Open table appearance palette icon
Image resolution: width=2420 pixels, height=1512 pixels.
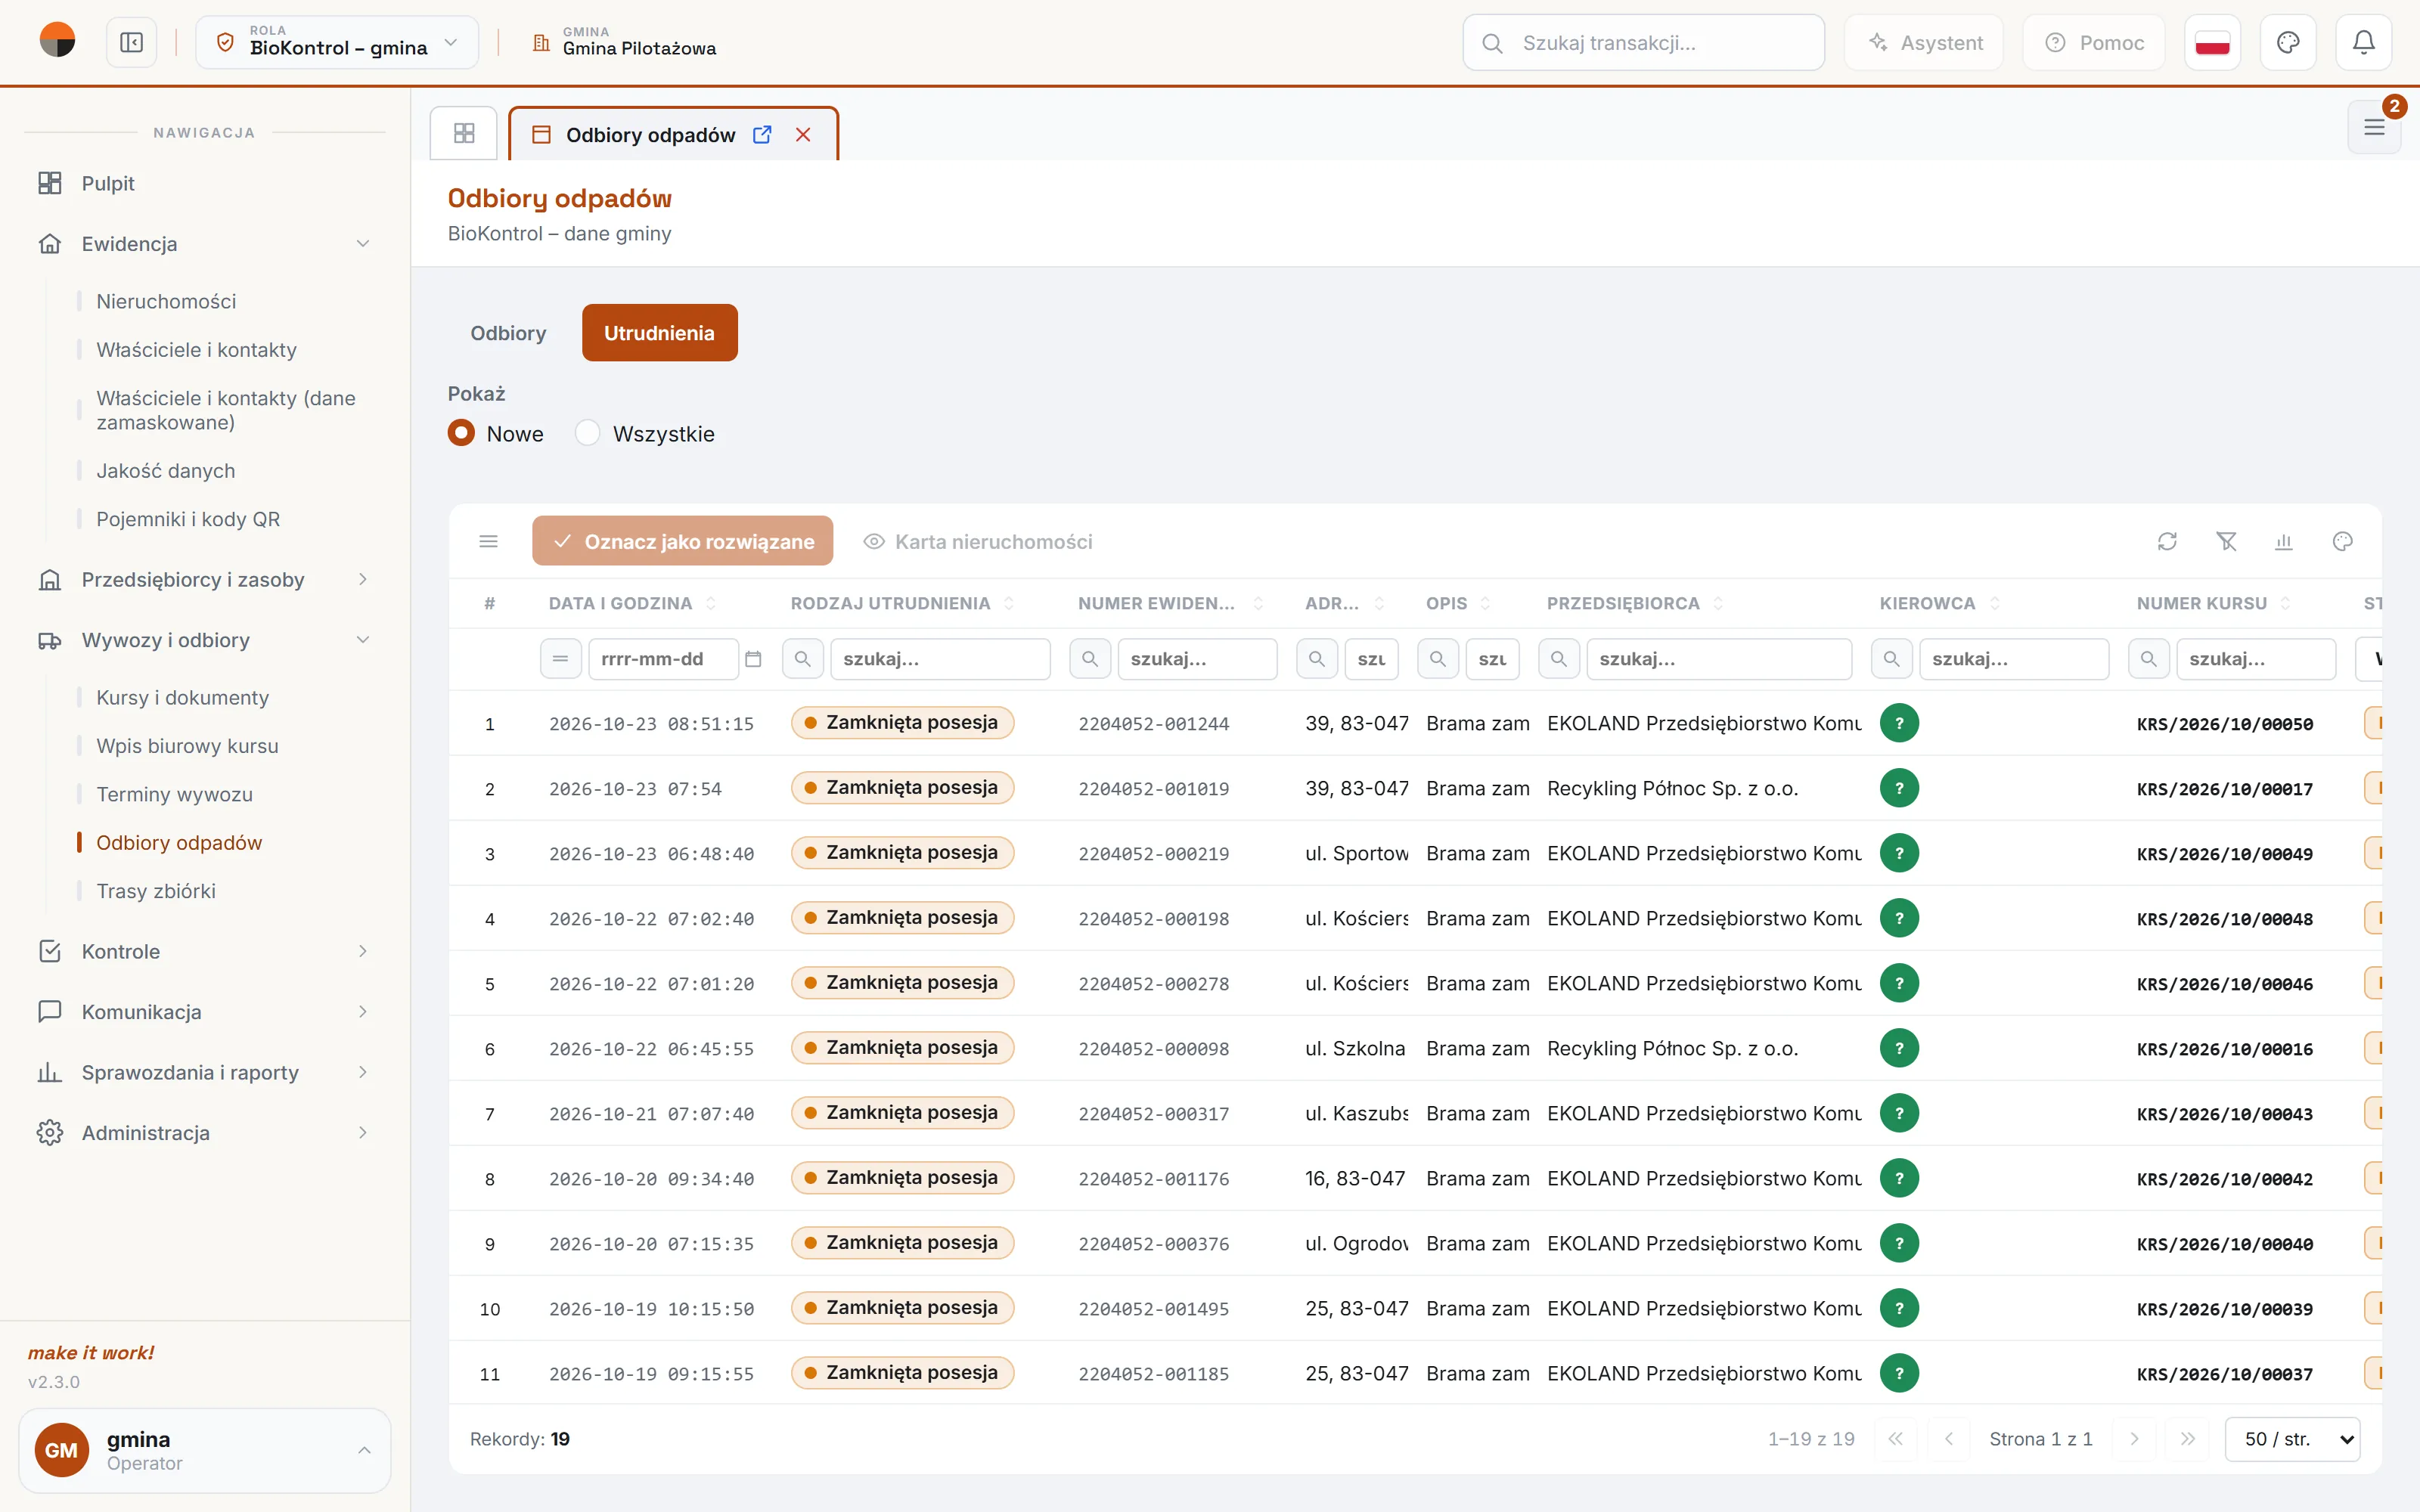[2343, 541]
